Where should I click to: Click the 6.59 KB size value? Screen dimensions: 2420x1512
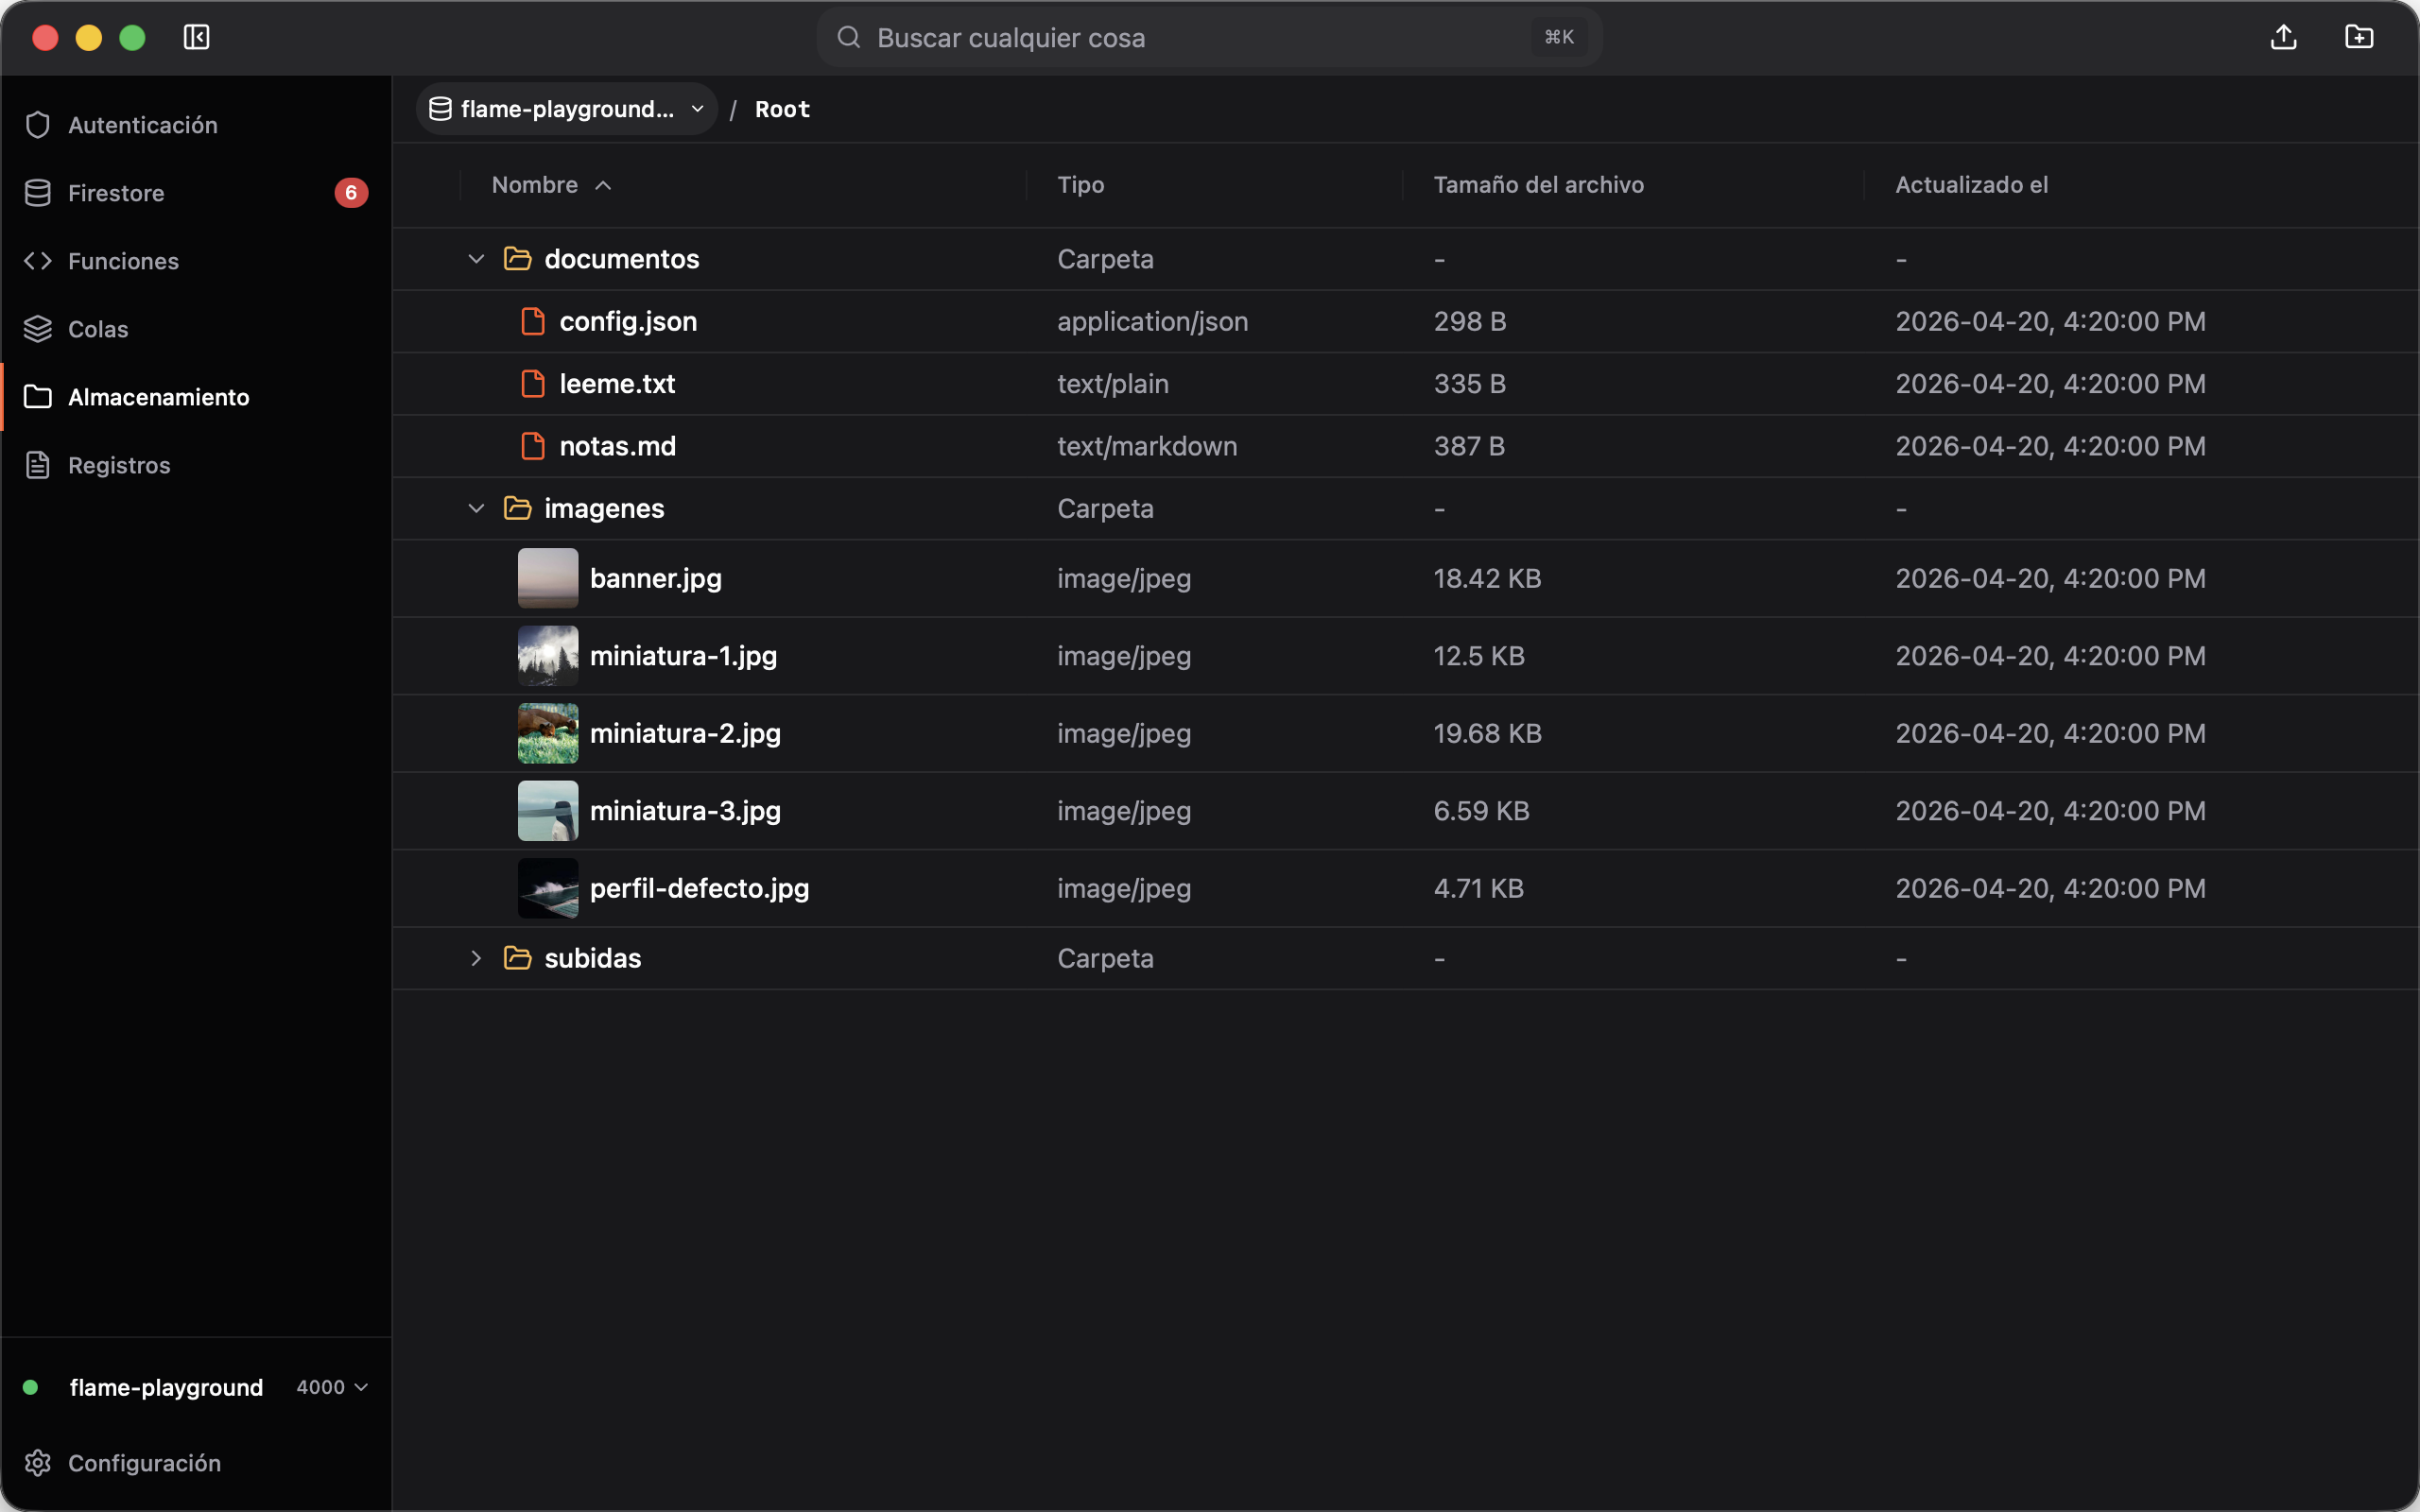pos(1481,811)
